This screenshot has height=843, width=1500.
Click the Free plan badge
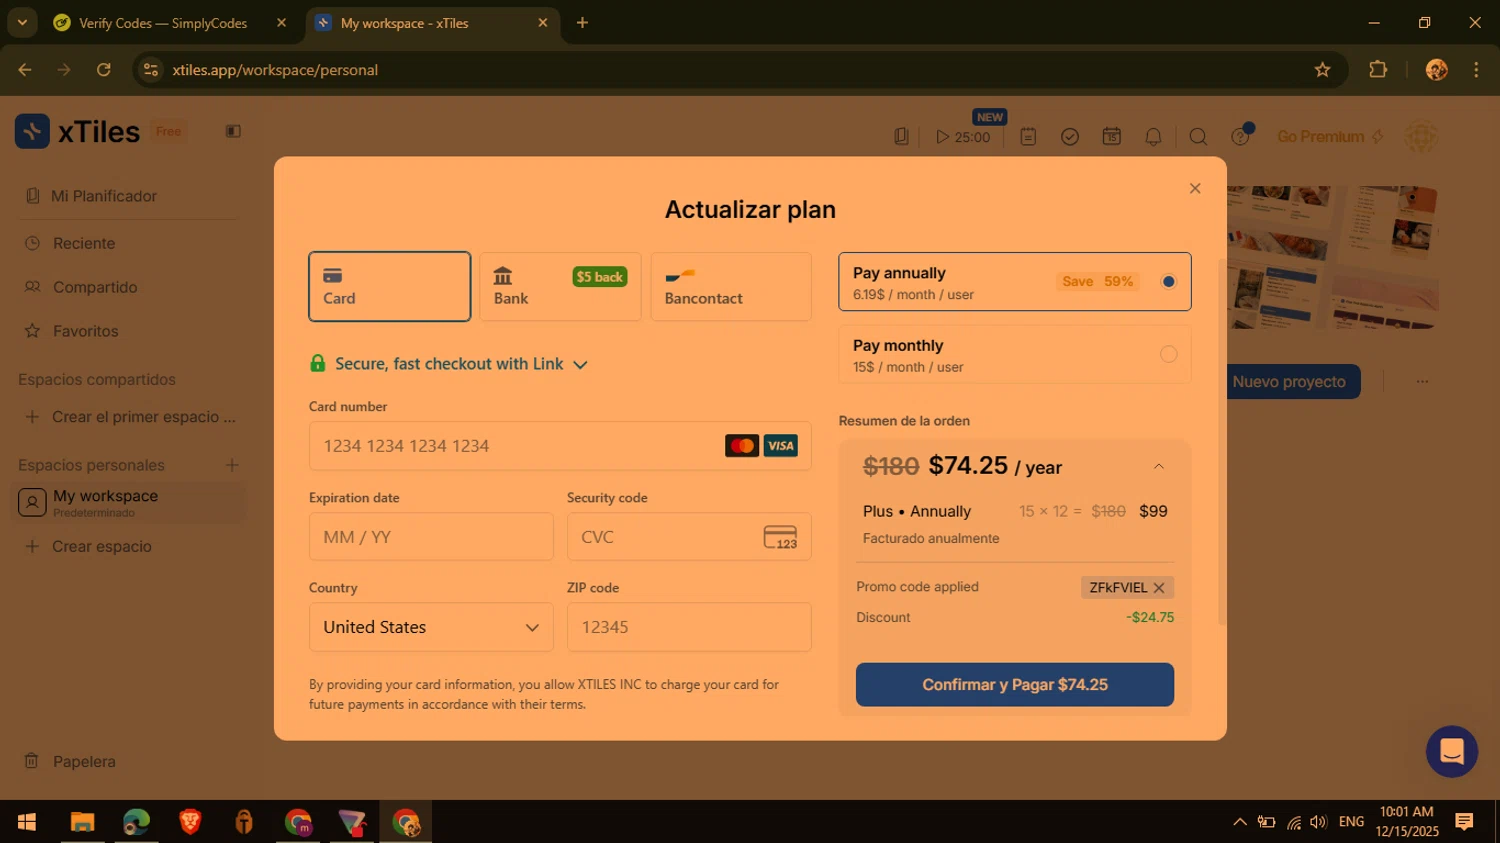click(x=169, y=131)
